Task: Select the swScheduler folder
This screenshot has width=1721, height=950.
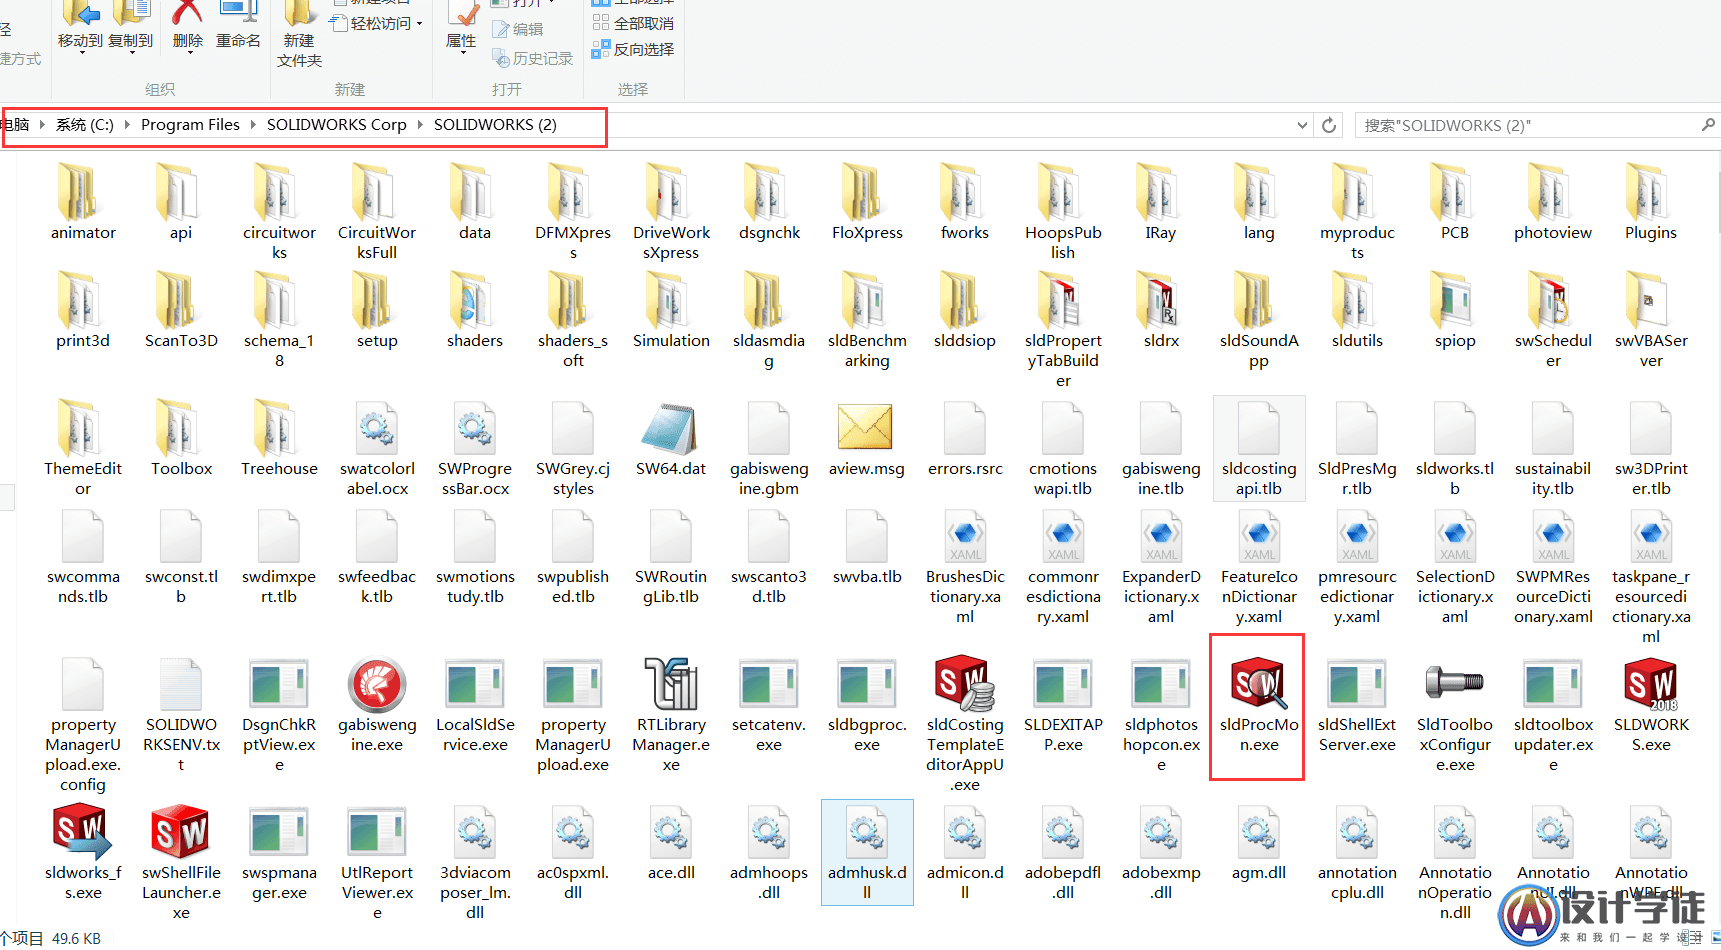Action: pos(1552,321)
